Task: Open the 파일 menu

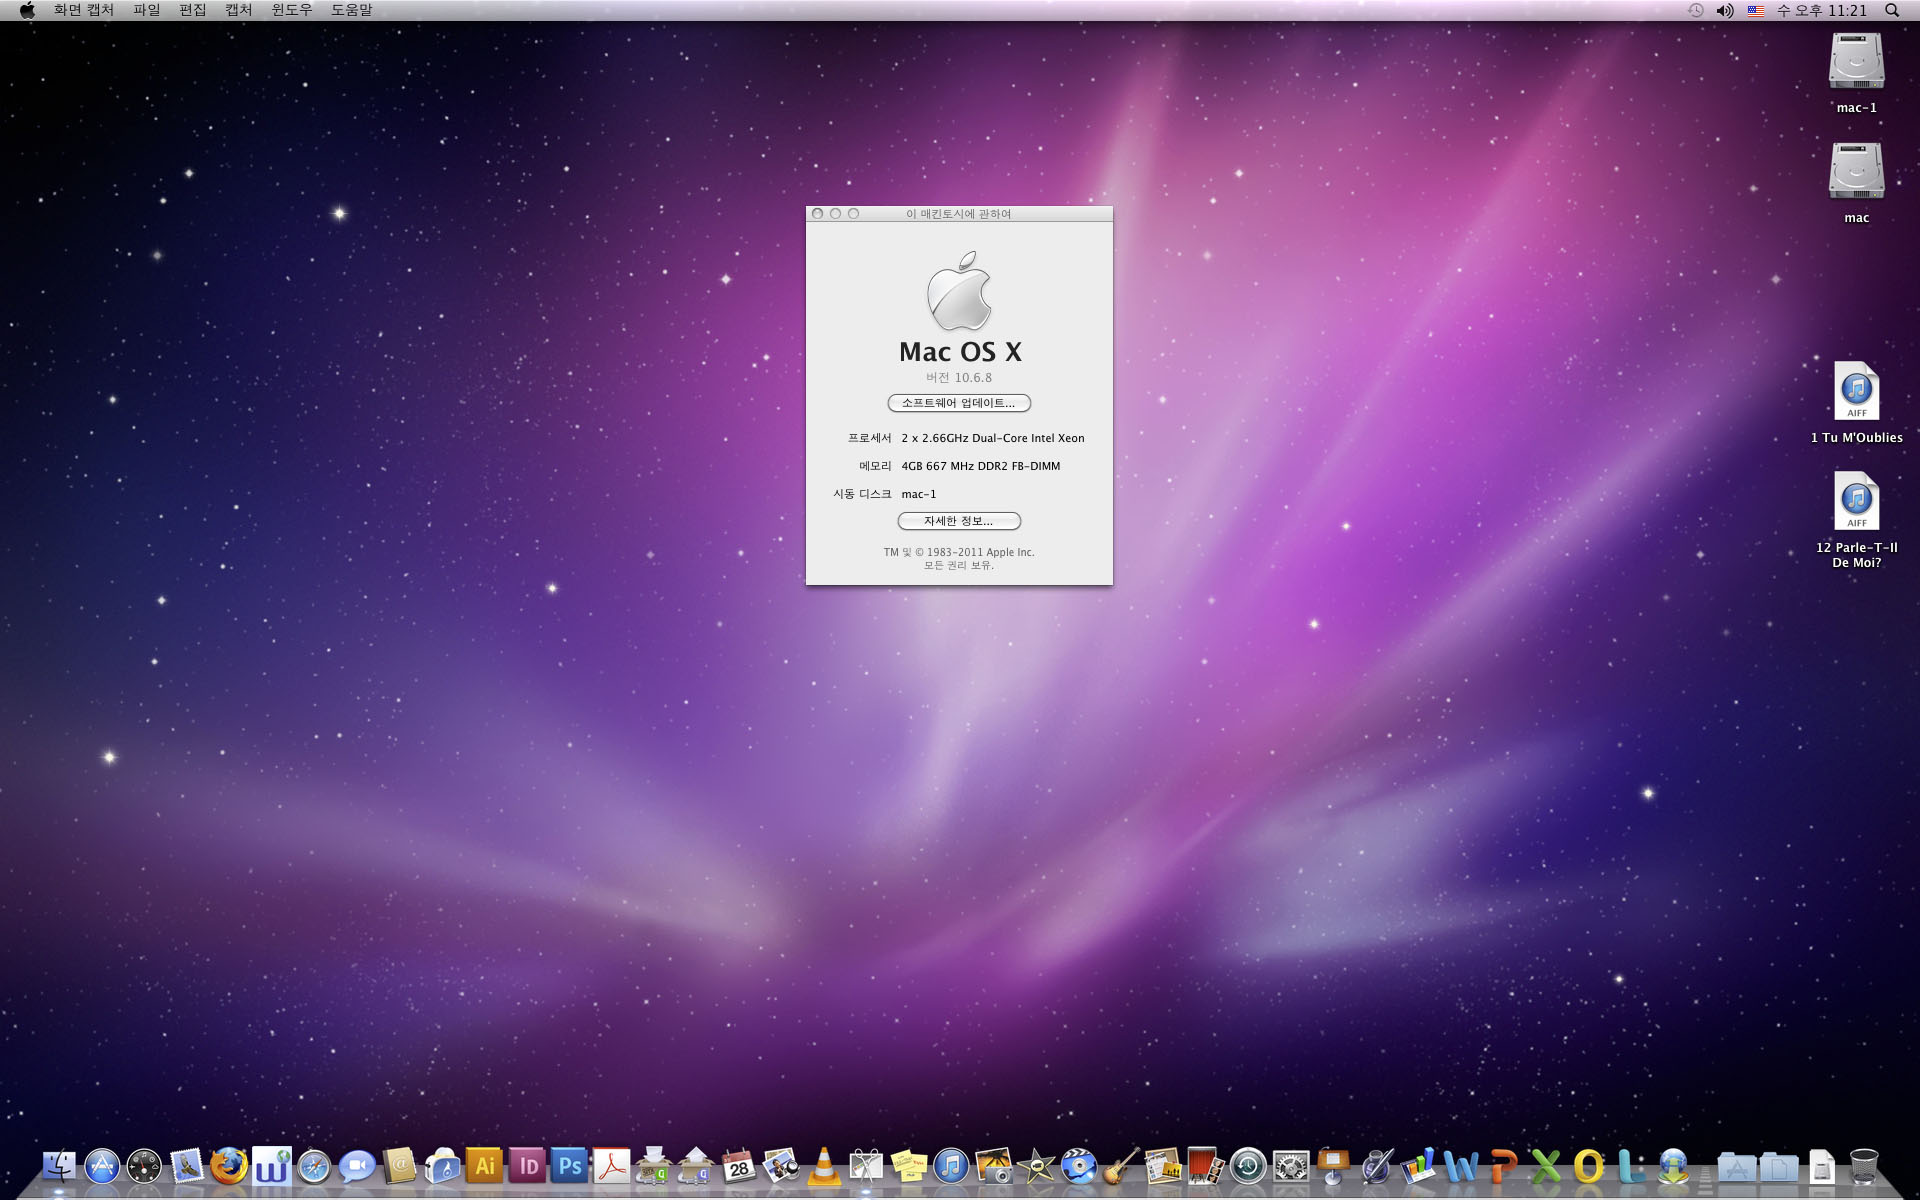Action: [x=146, y=10]
